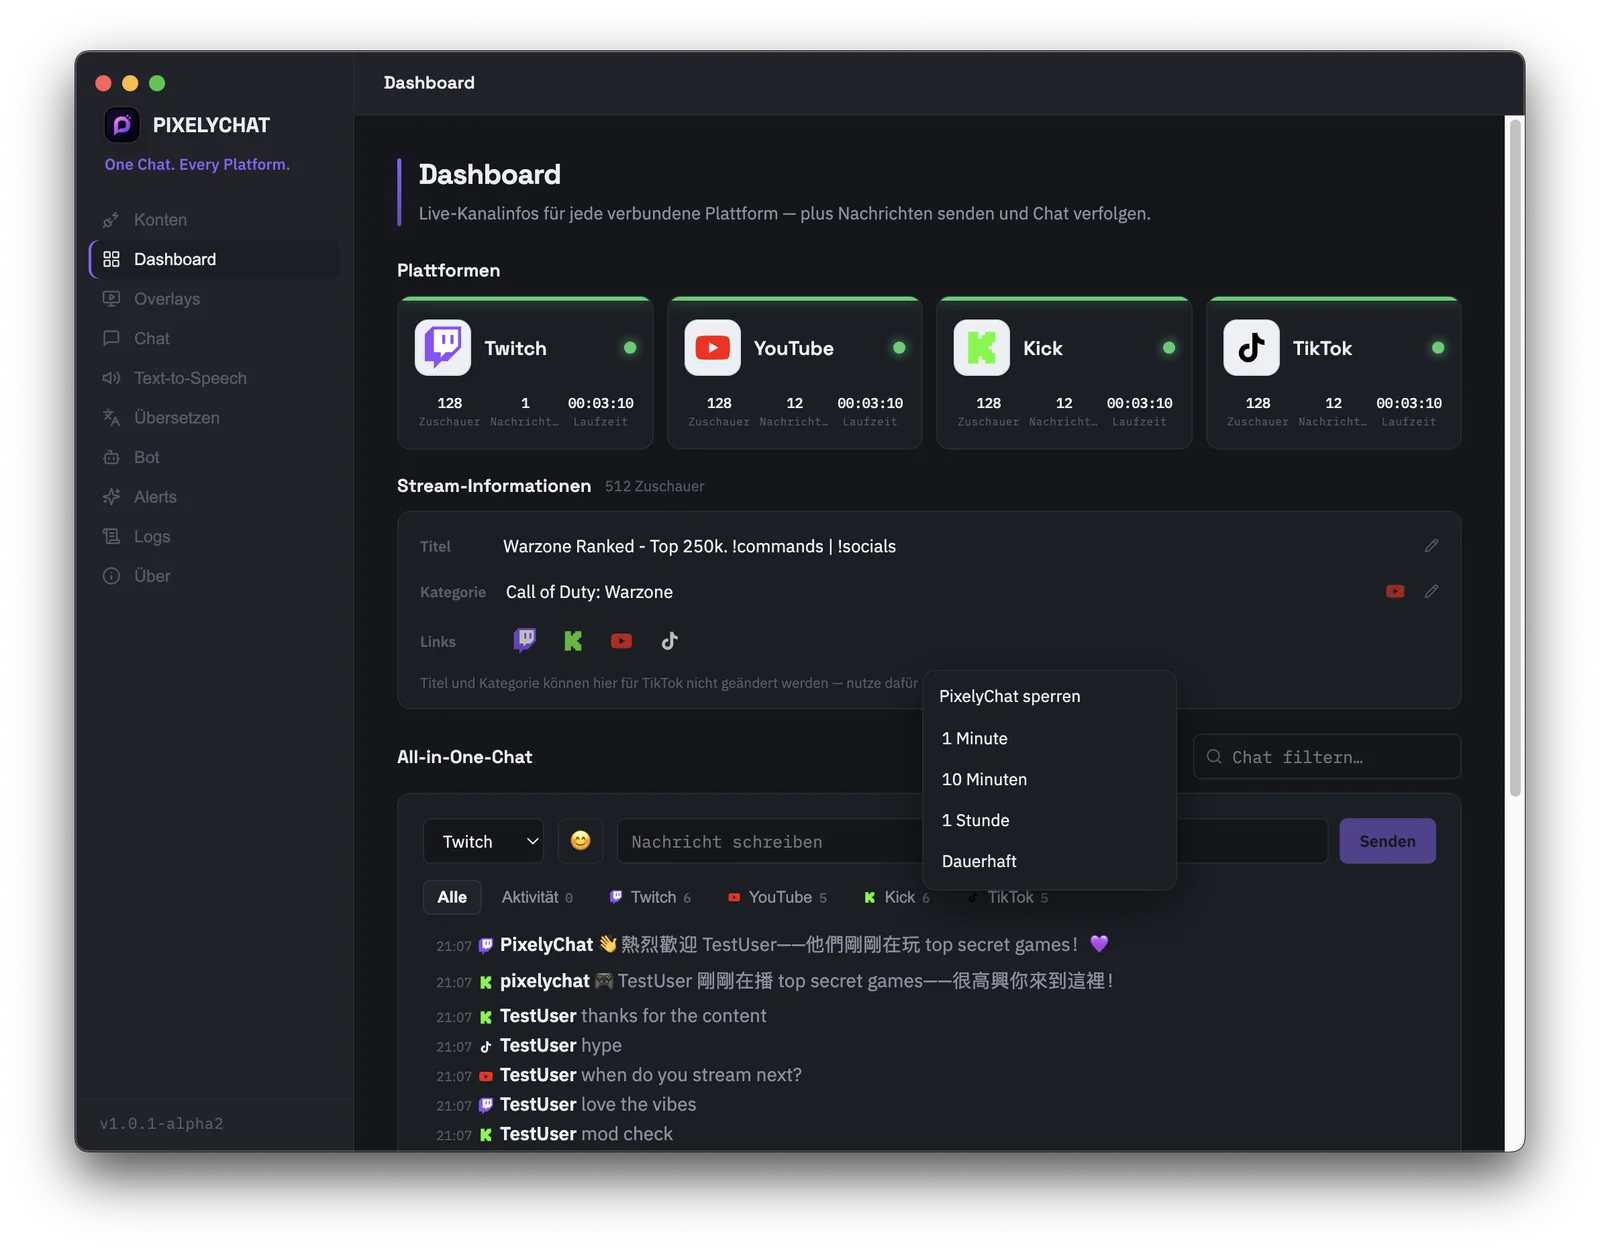Click the Nachricht schreiben input field

(972, 842)
